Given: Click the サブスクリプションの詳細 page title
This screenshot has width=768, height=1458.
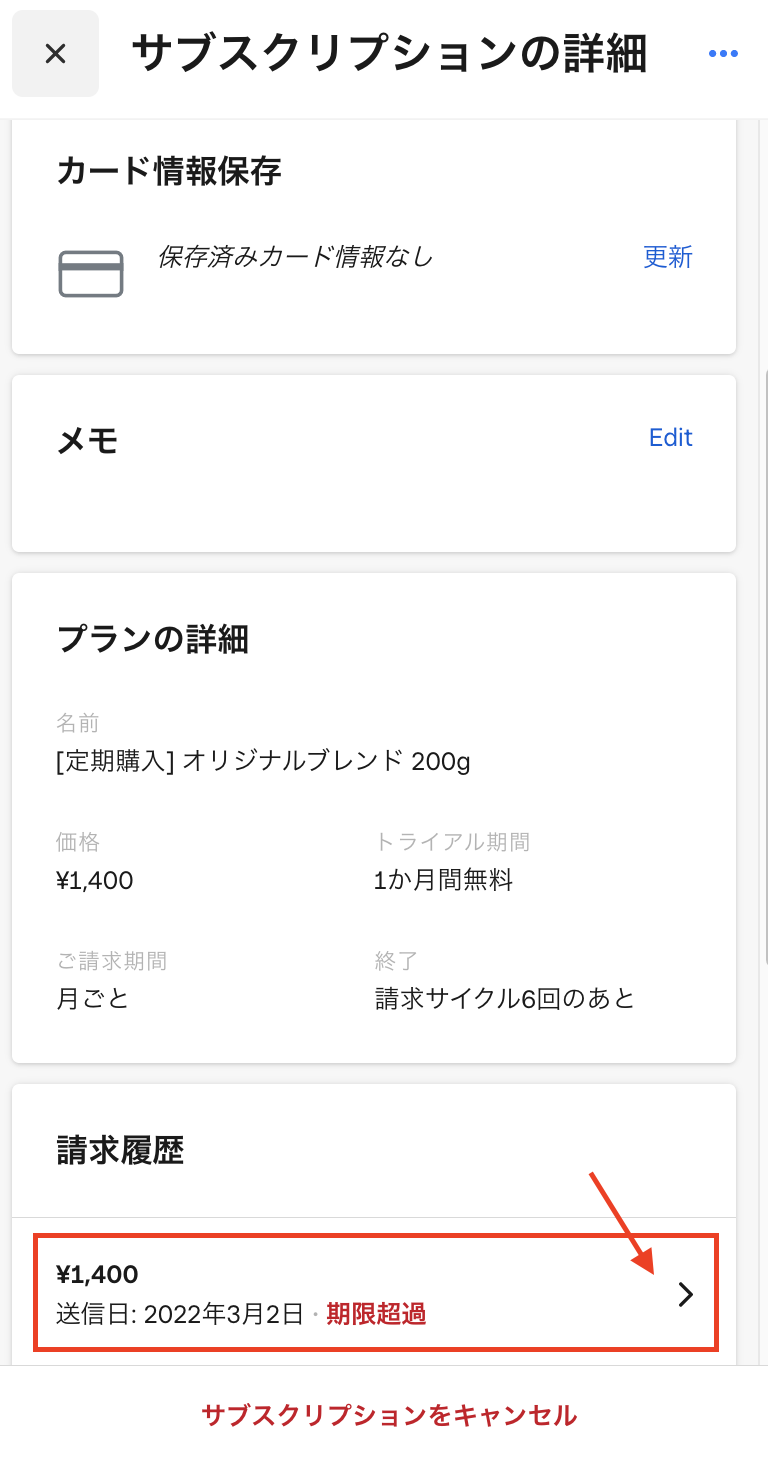Looking at the screenshot, I should point(389,54).
